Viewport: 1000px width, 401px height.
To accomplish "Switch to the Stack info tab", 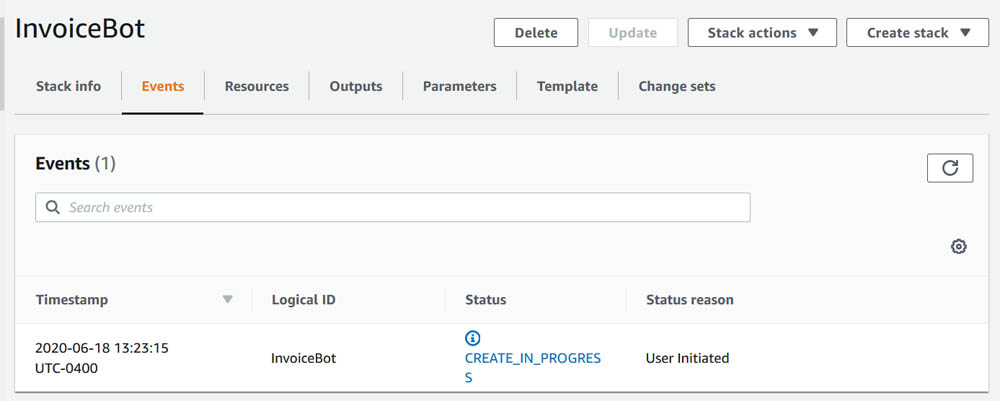I will click(68, 86).
